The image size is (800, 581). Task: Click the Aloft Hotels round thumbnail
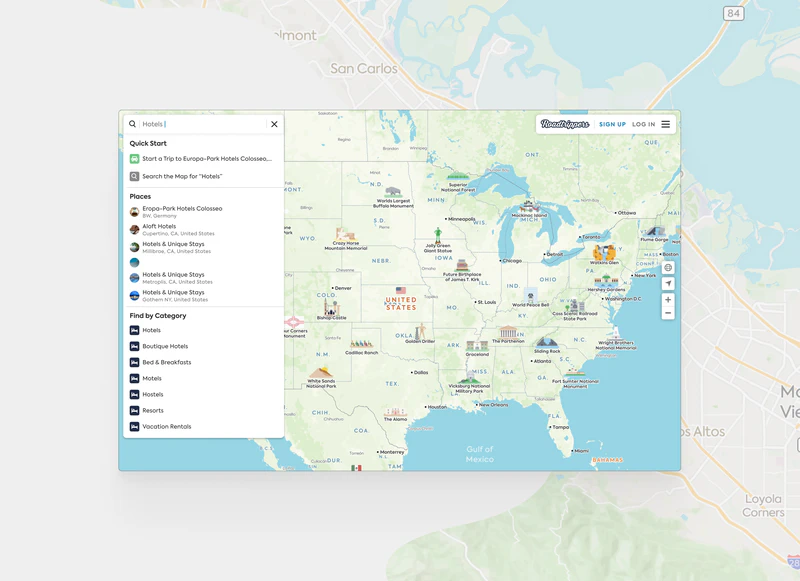pos(134,230)
